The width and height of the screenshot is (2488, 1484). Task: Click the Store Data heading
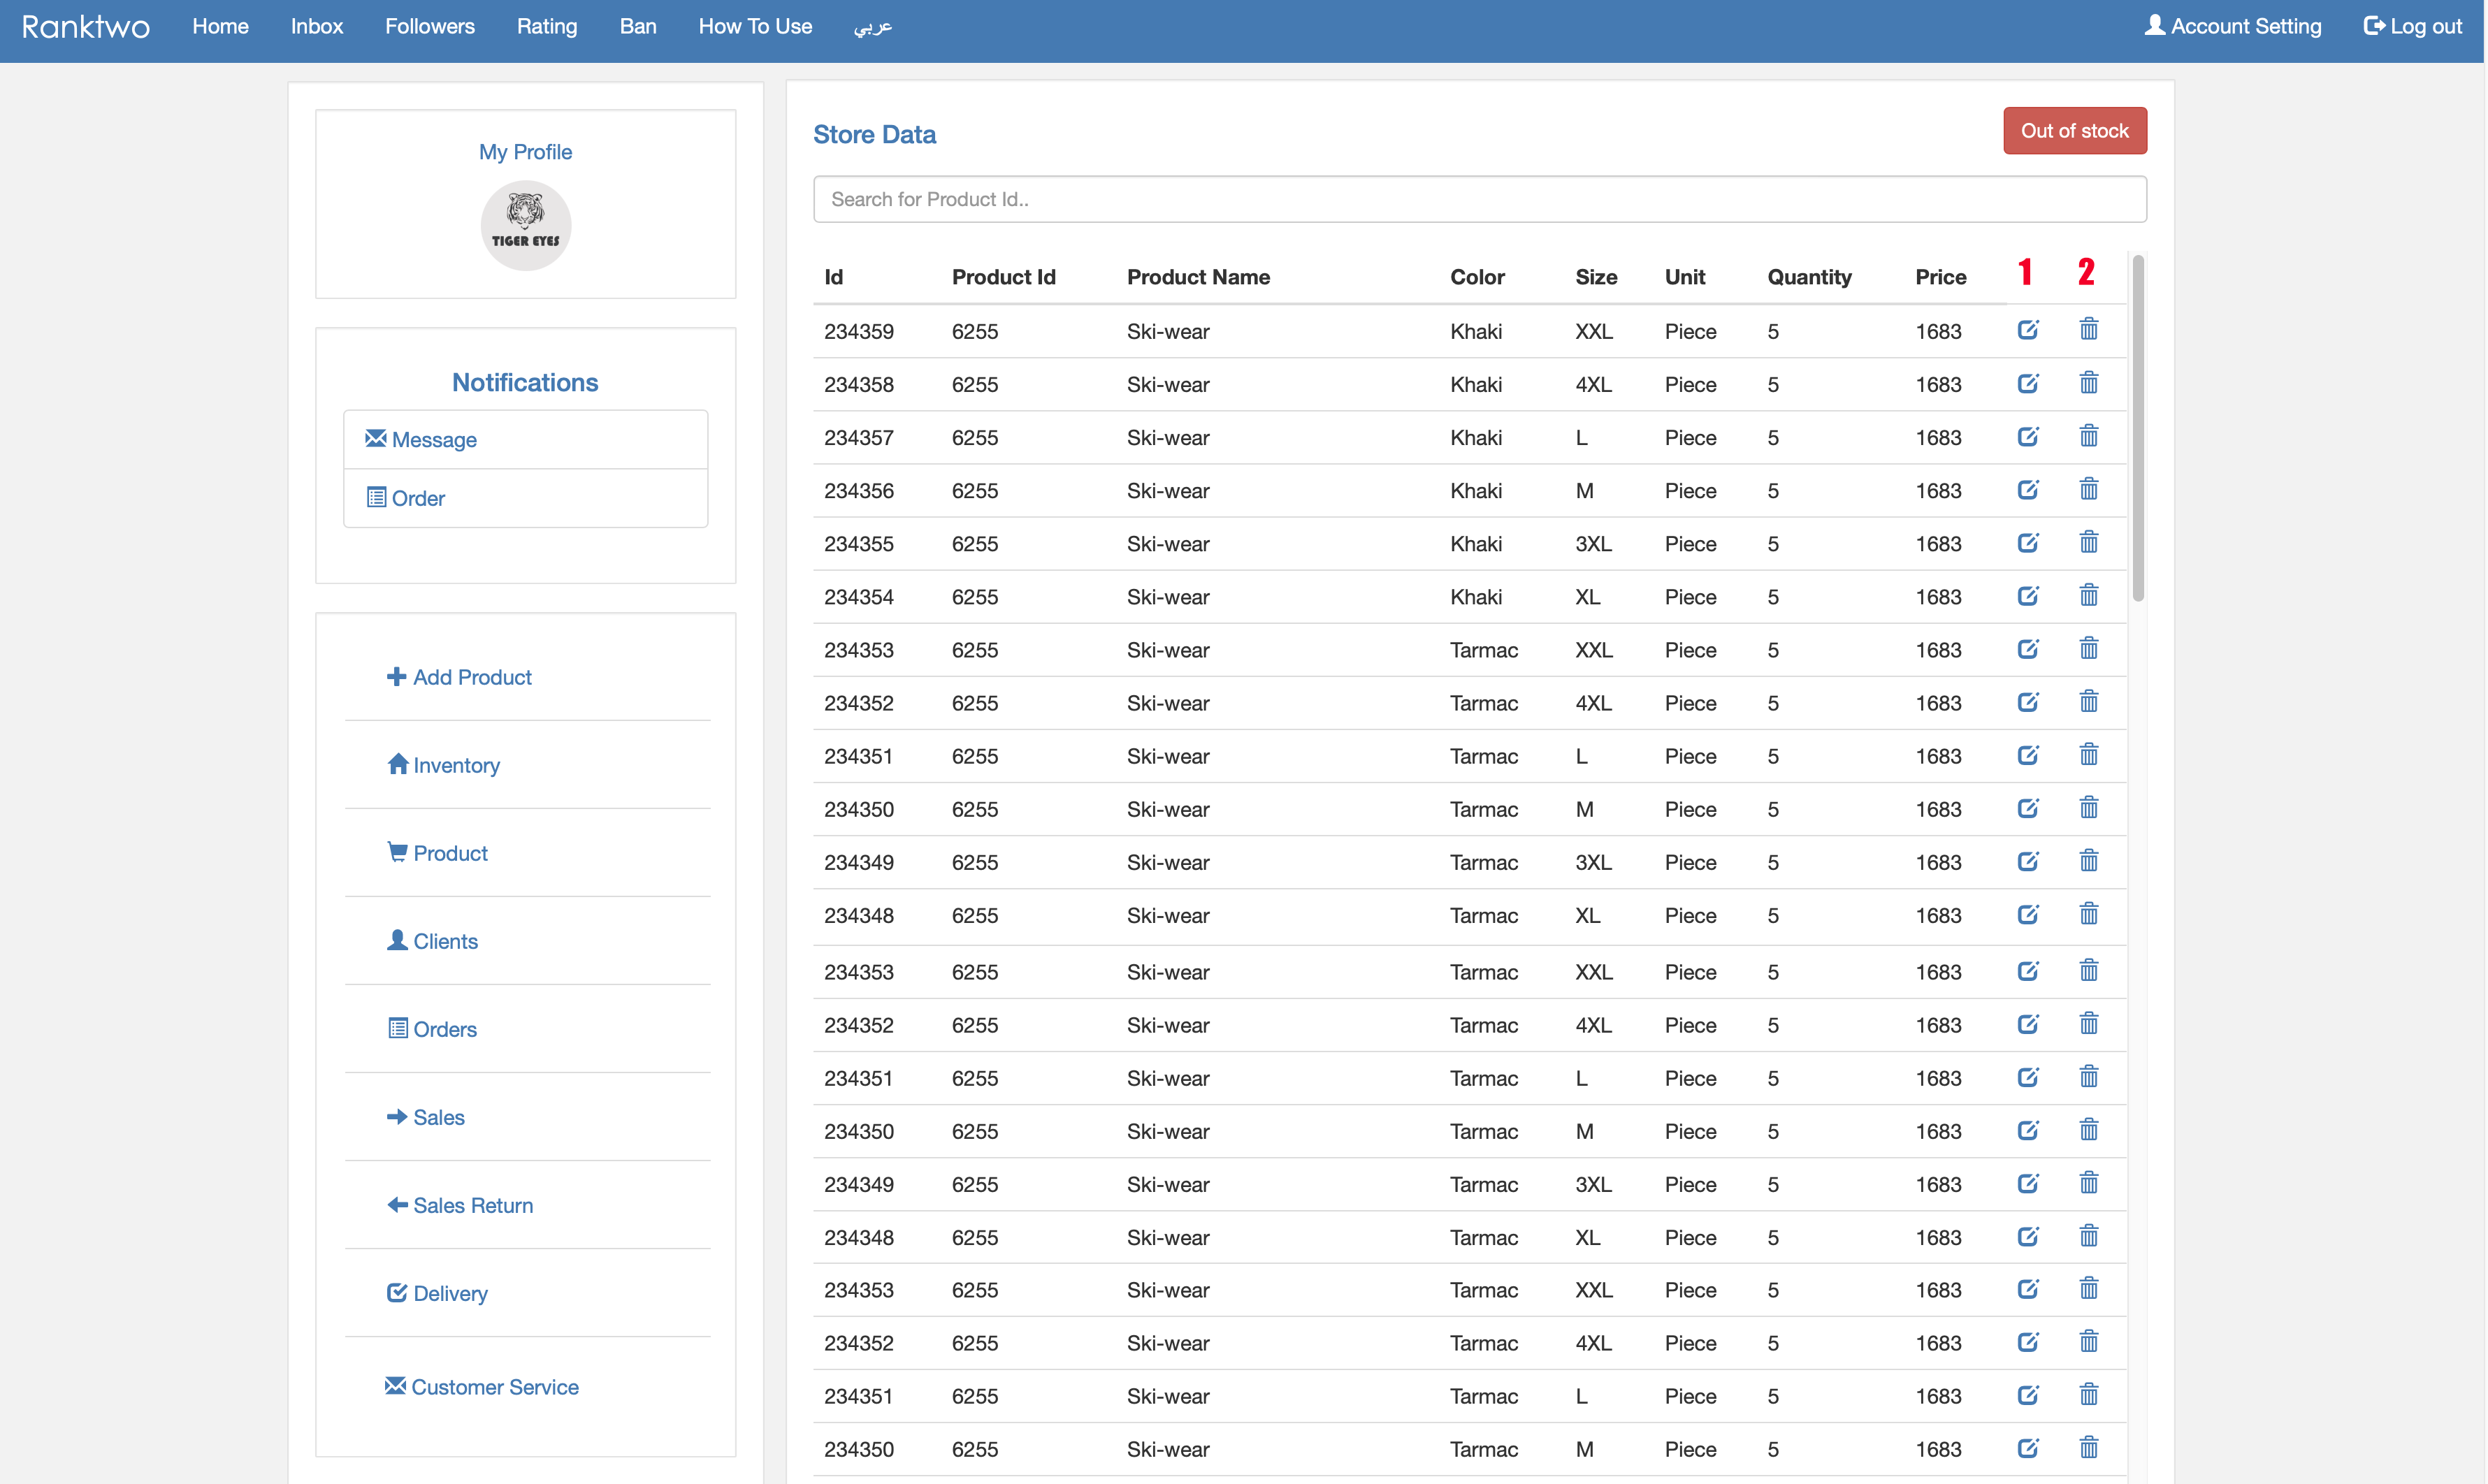(x=874, y=134)
